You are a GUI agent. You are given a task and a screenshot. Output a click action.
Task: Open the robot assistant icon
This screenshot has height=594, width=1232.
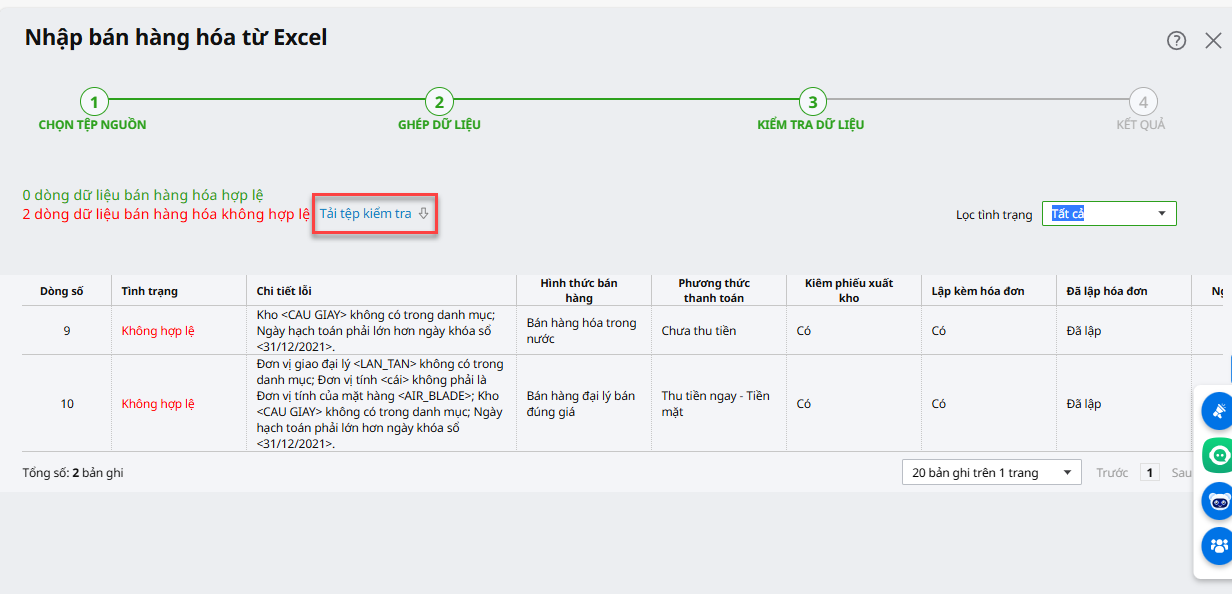(1218, 501)
